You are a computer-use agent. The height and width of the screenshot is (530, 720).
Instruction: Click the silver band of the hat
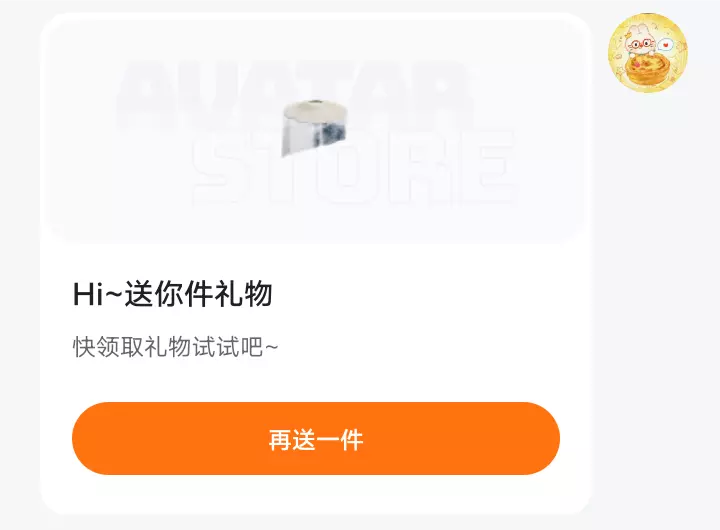pyautogui.click(x=316, y=136)
